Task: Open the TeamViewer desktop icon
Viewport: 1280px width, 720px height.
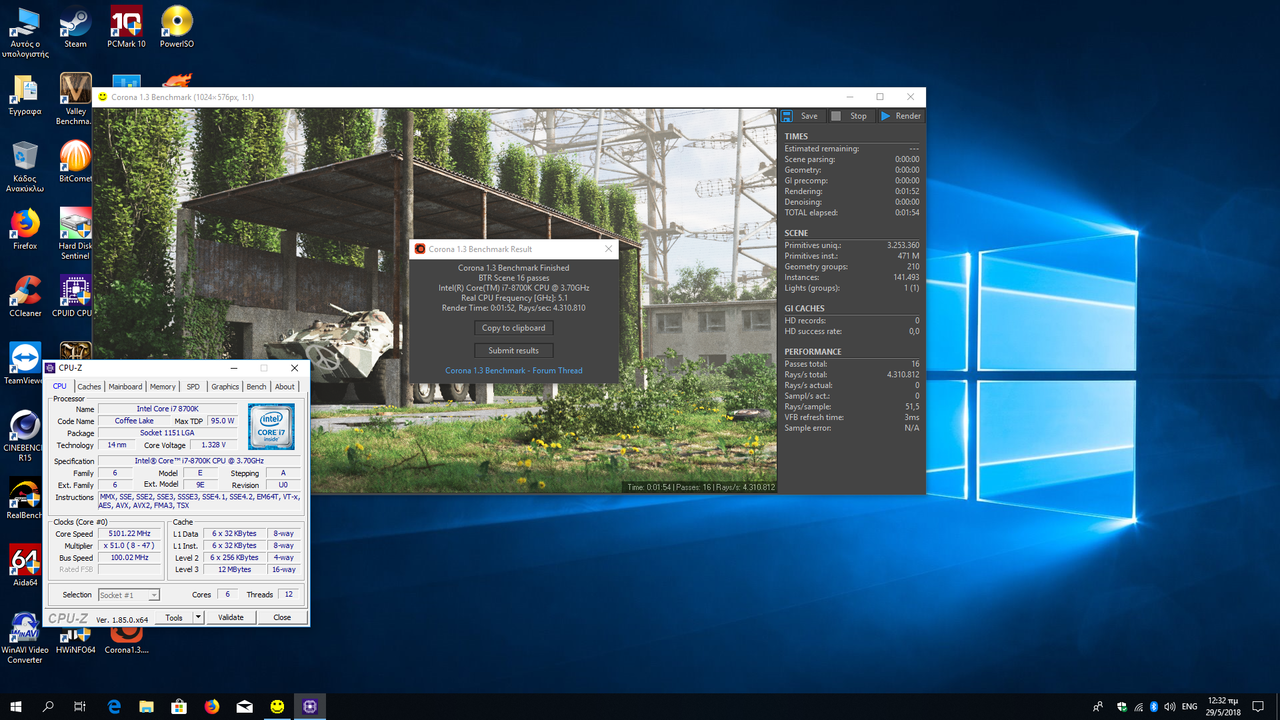Action: 25,364
